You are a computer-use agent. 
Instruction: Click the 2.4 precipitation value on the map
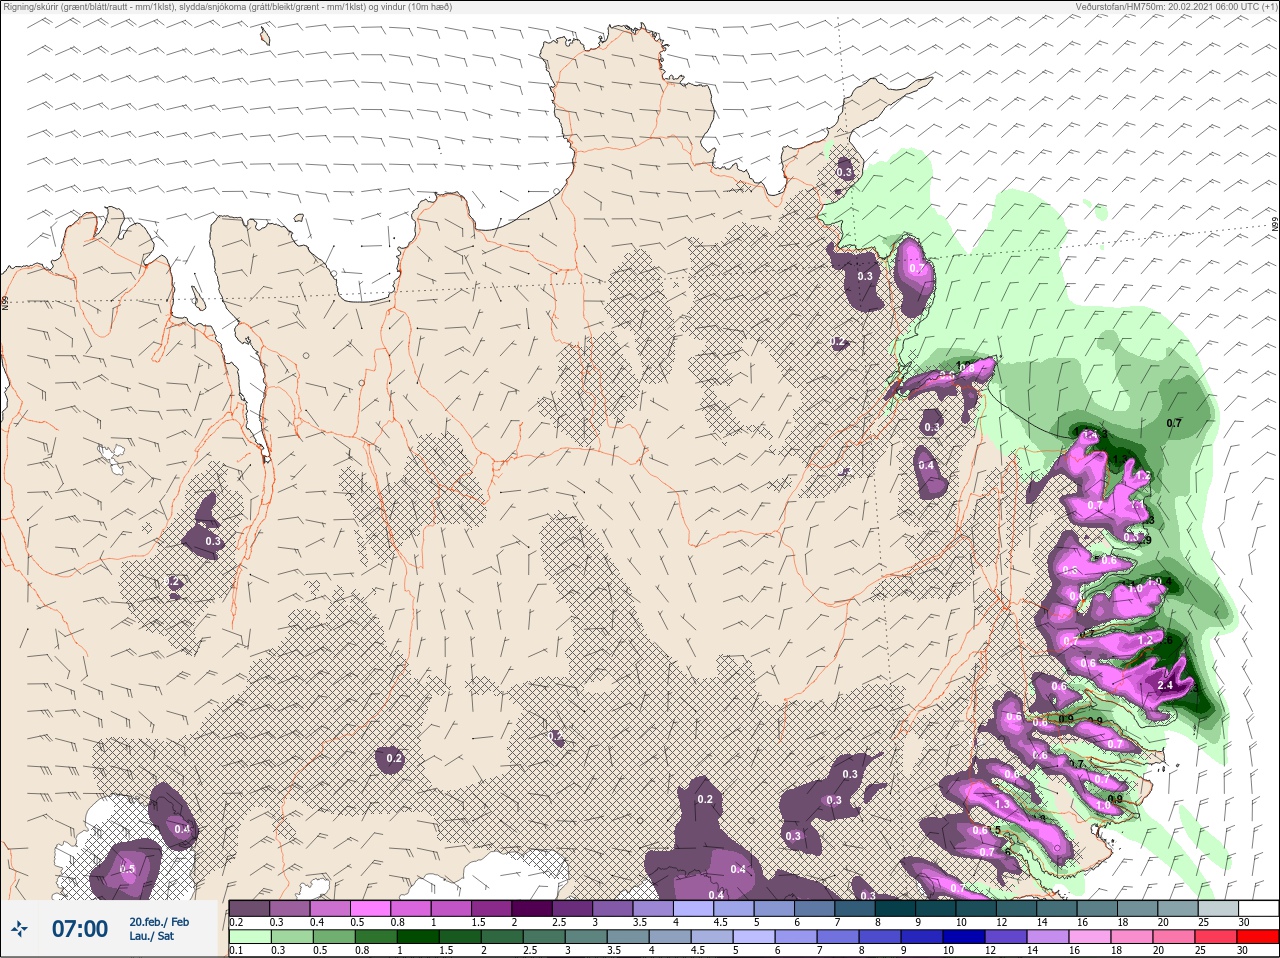[1165, 686]
